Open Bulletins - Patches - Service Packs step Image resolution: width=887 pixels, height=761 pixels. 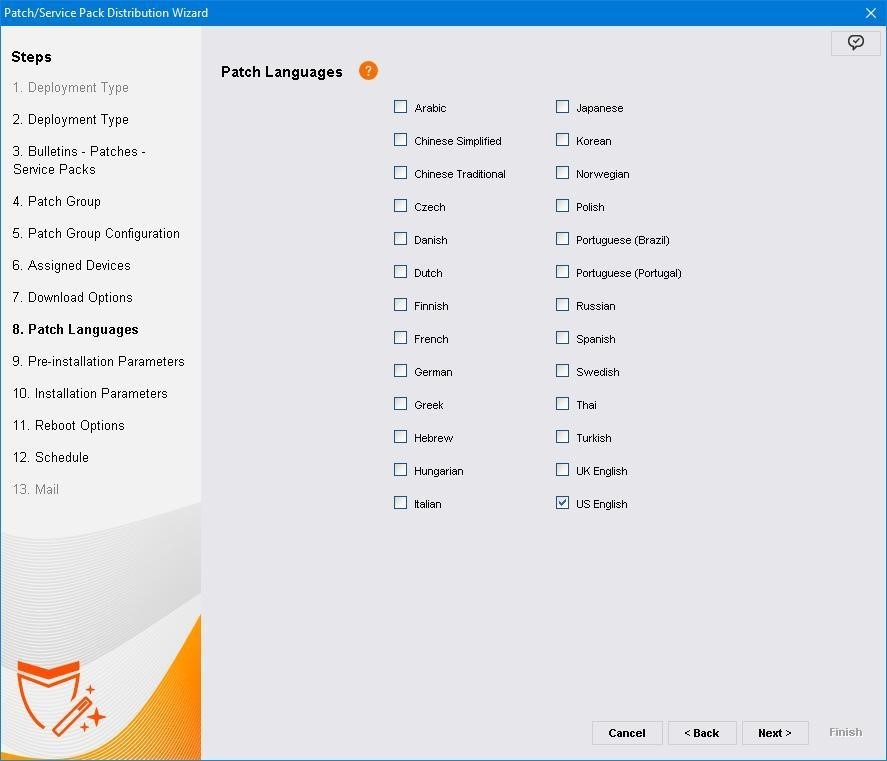pyautogui.click(x=79, y=161)
